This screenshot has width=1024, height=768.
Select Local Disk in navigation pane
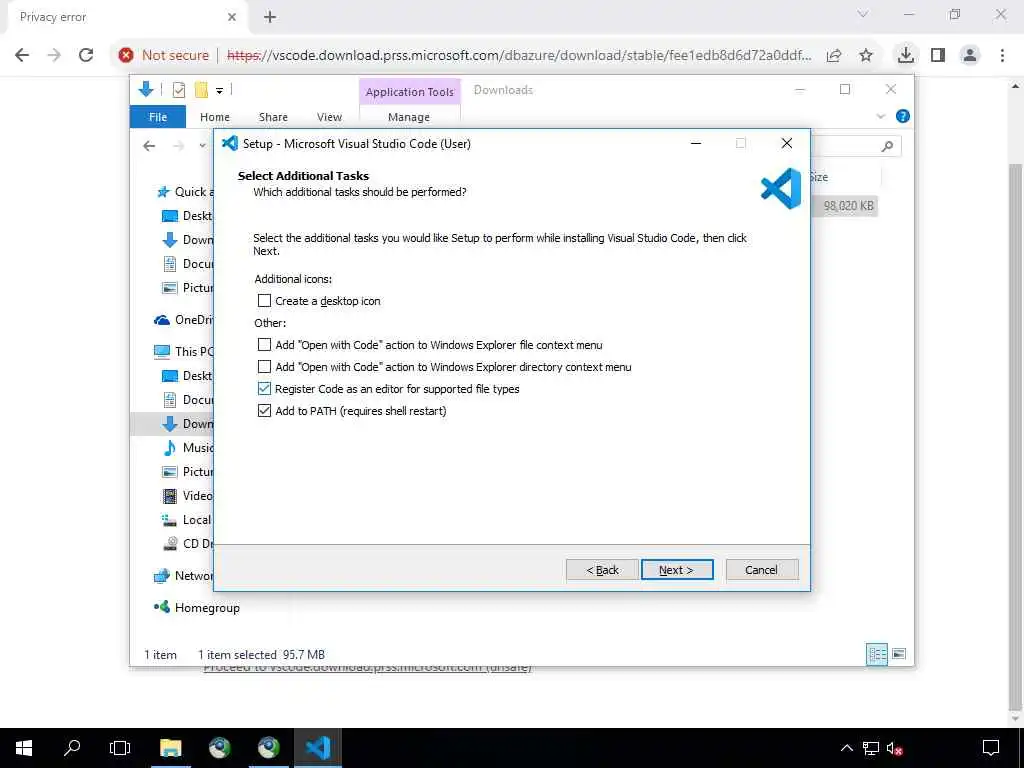tap(187, 520)
